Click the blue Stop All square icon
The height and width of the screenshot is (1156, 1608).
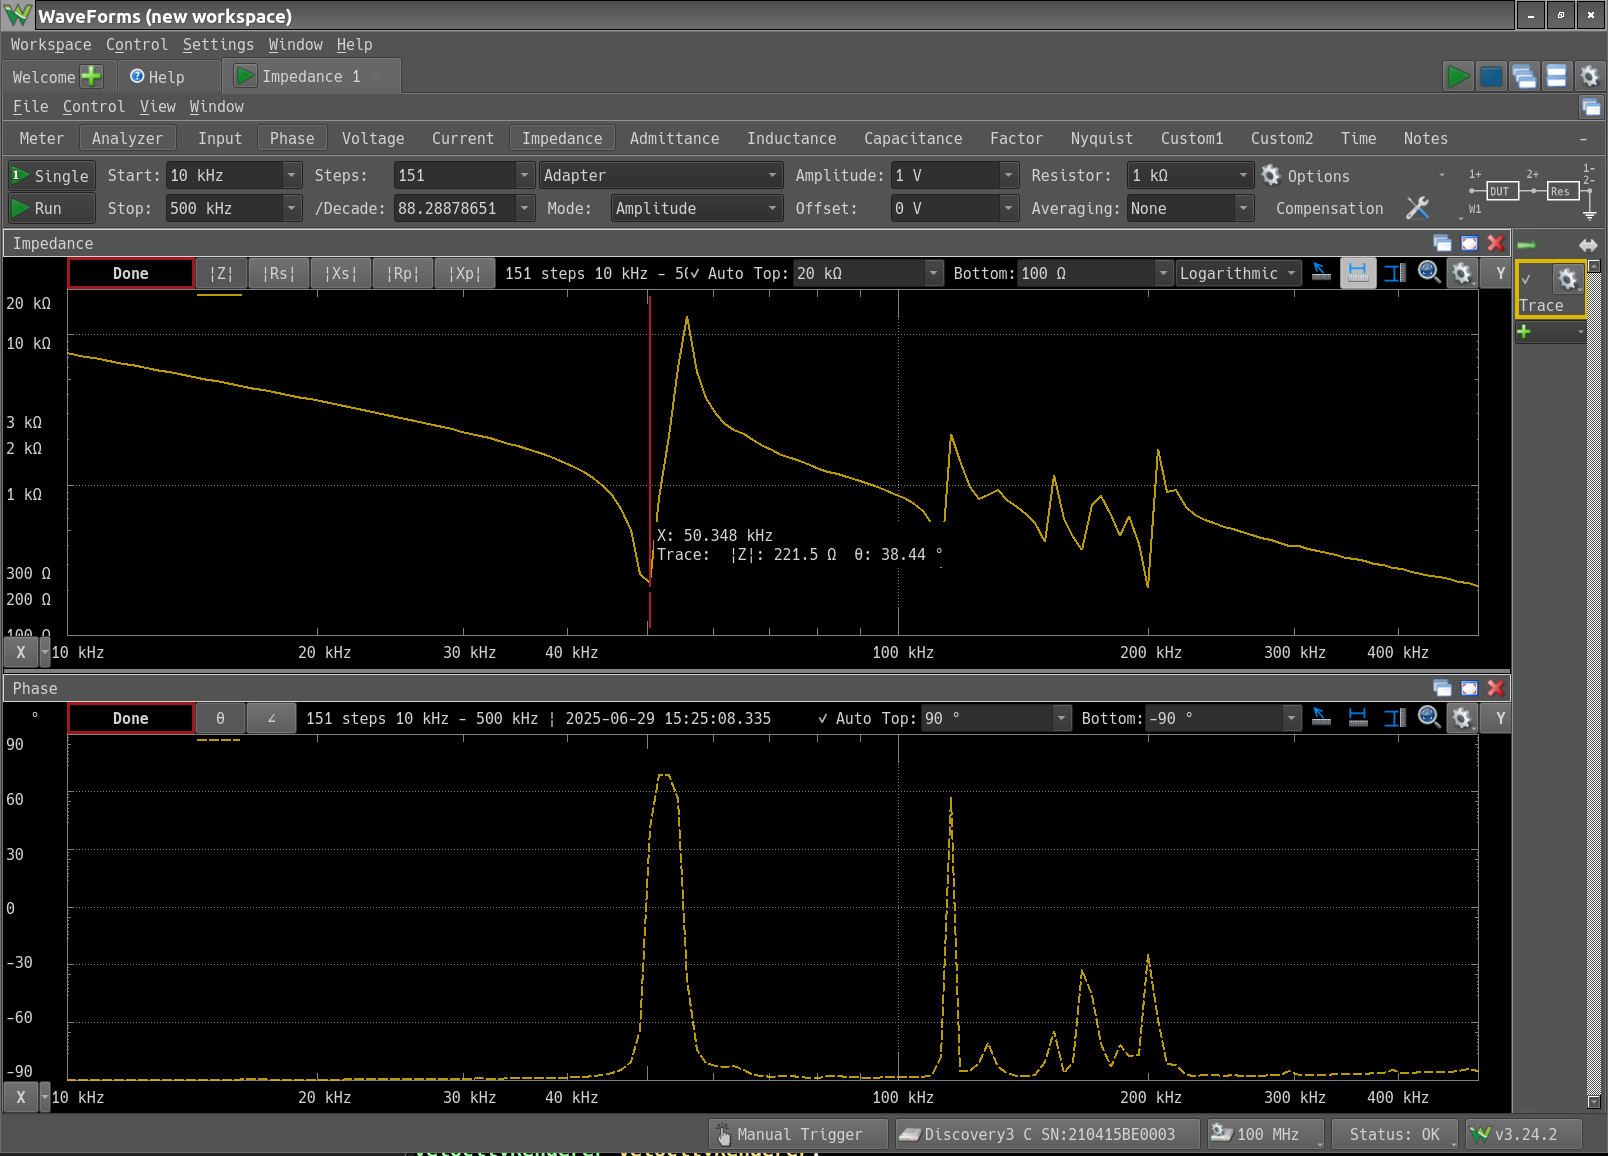click(1491, 77)
